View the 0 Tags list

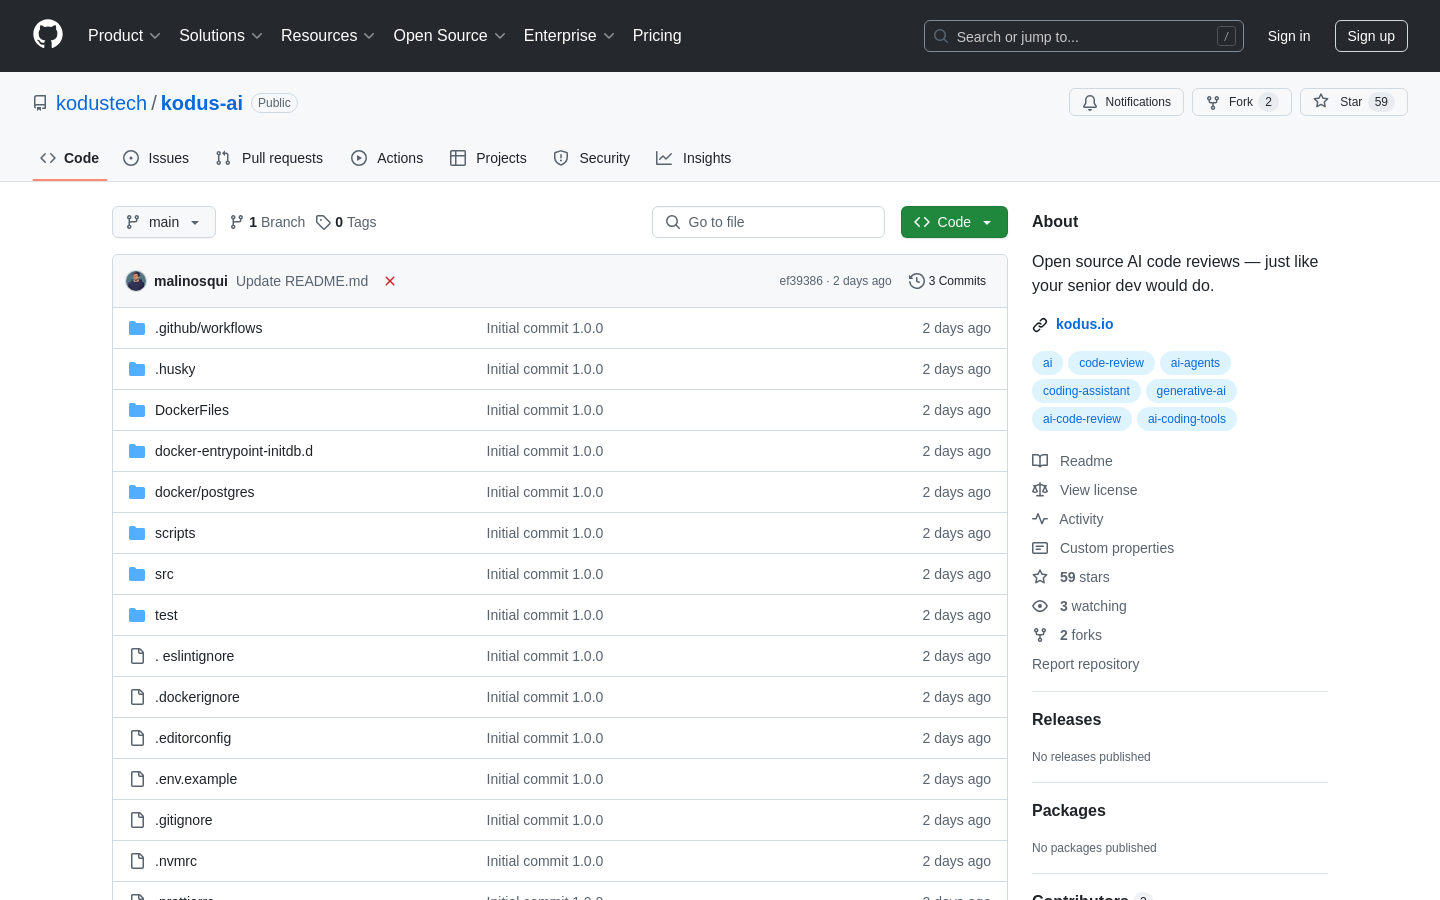pos(346,222)
